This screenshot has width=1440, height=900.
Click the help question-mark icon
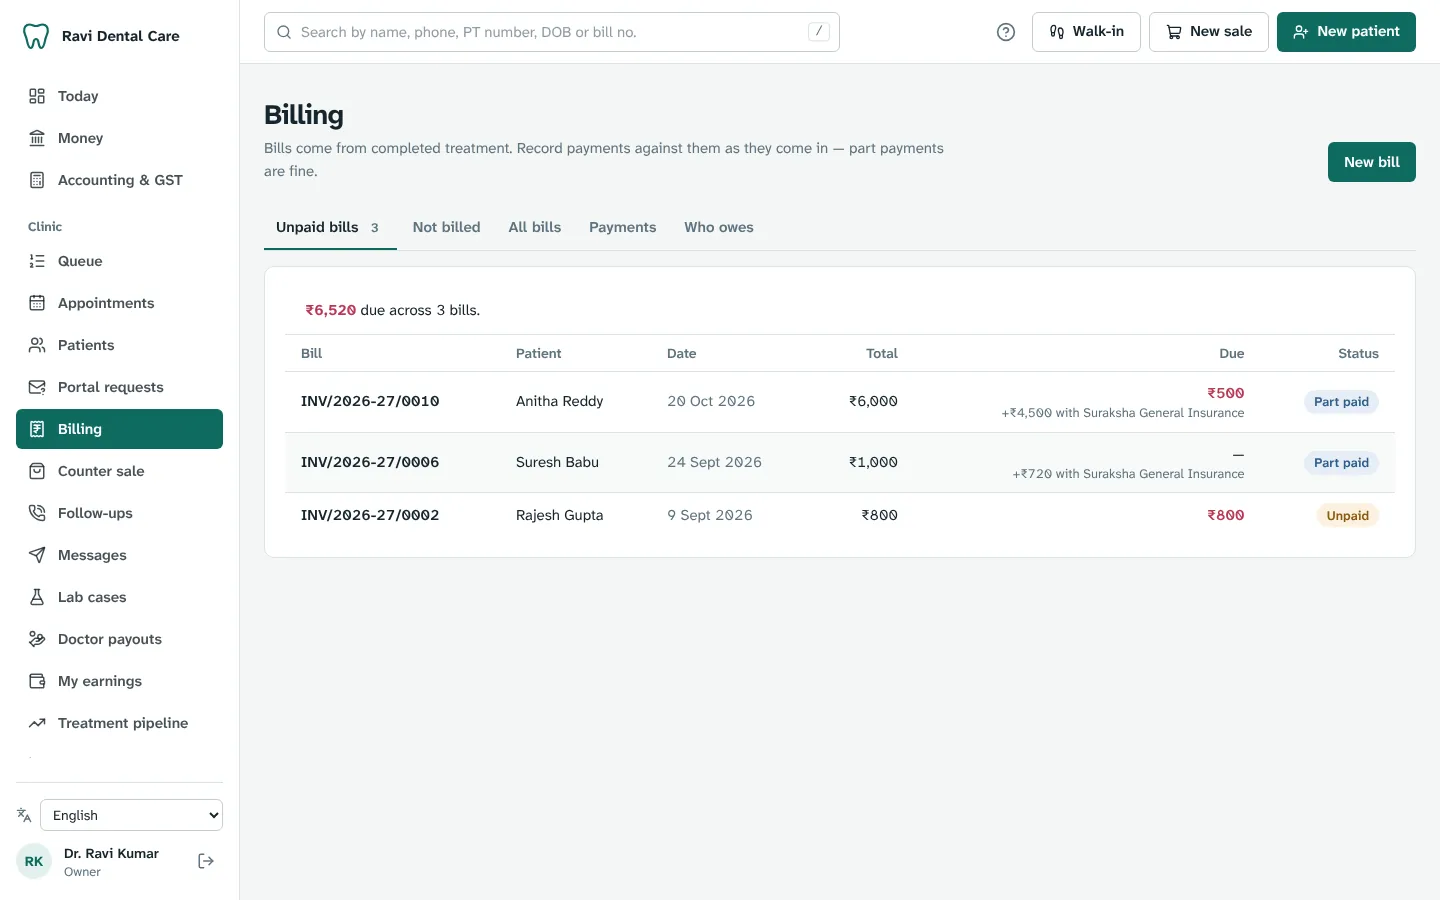(x=1006, y=32)
